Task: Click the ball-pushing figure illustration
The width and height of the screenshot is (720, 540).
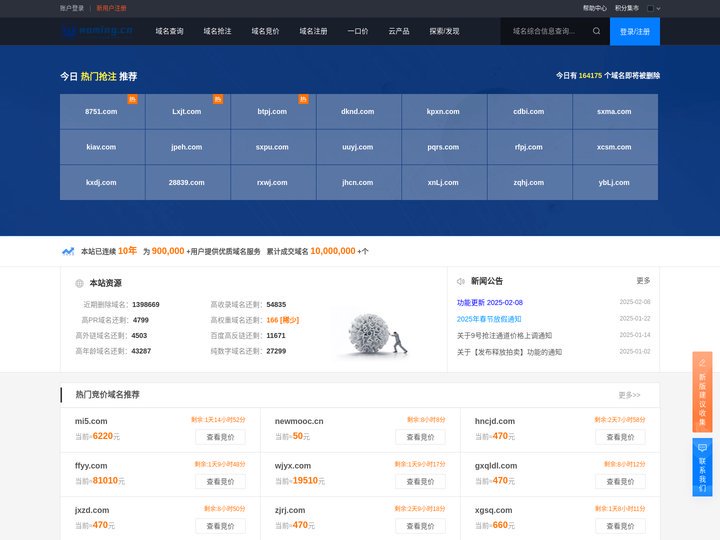Action: pos(377,334)
